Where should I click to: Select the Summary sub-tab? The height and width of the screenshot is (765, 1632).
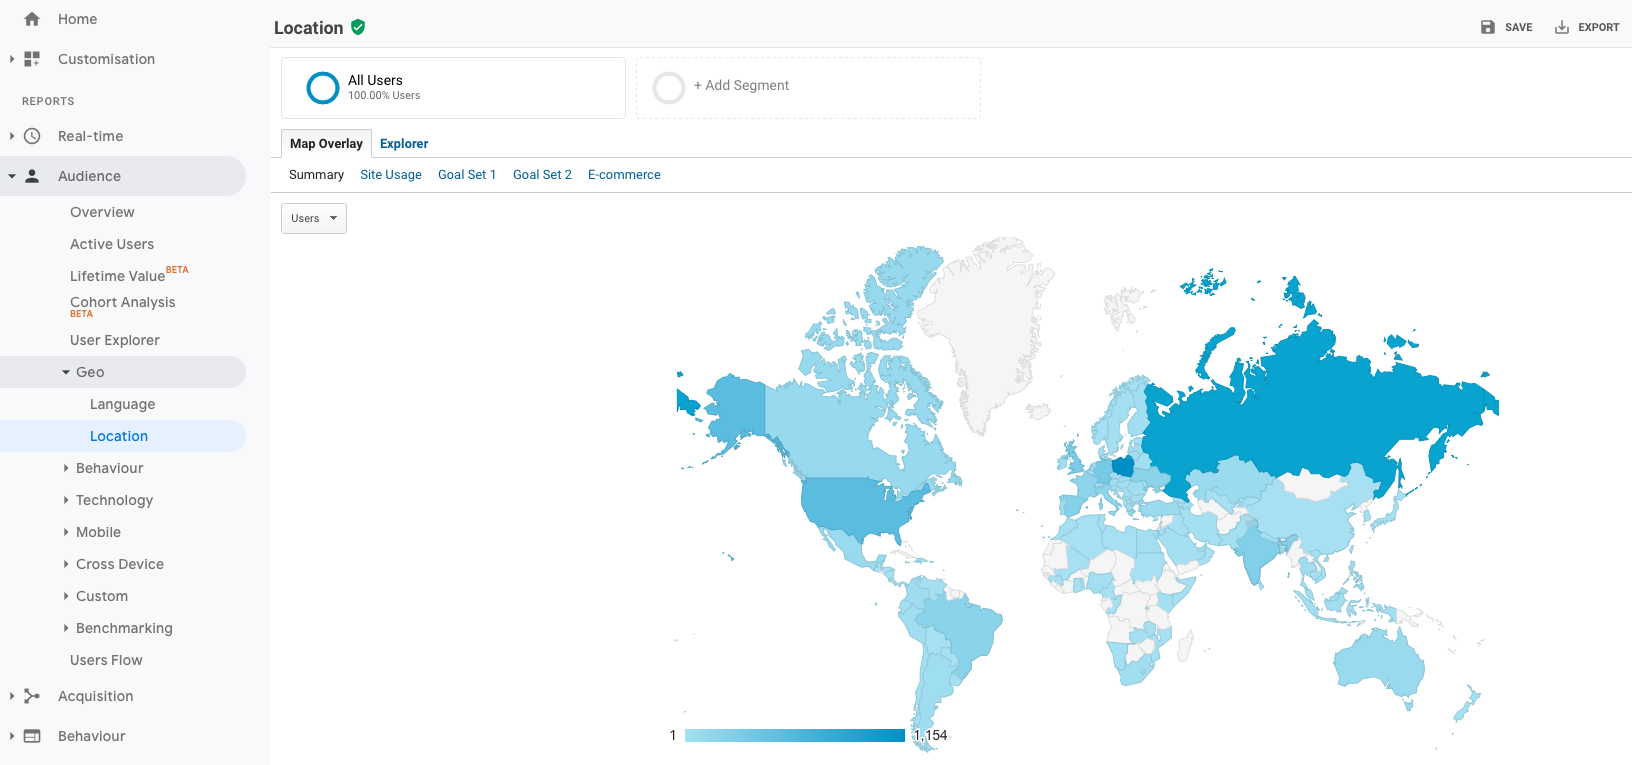316,175
